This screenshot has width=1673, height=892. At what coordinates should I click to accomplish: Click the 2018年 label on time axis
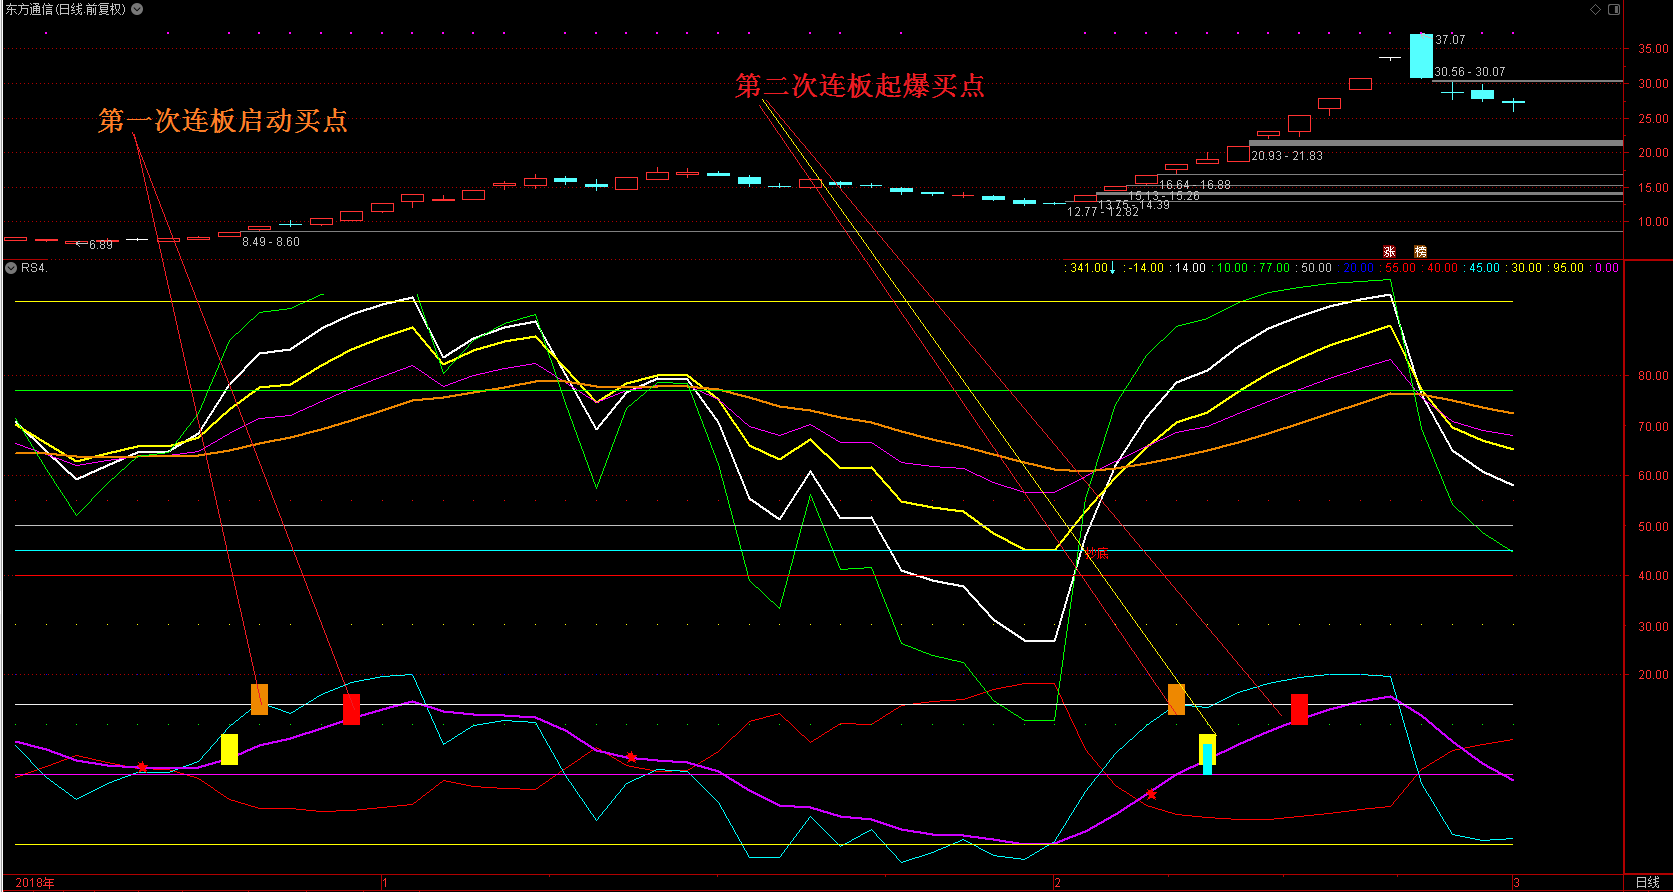(35, 883)
